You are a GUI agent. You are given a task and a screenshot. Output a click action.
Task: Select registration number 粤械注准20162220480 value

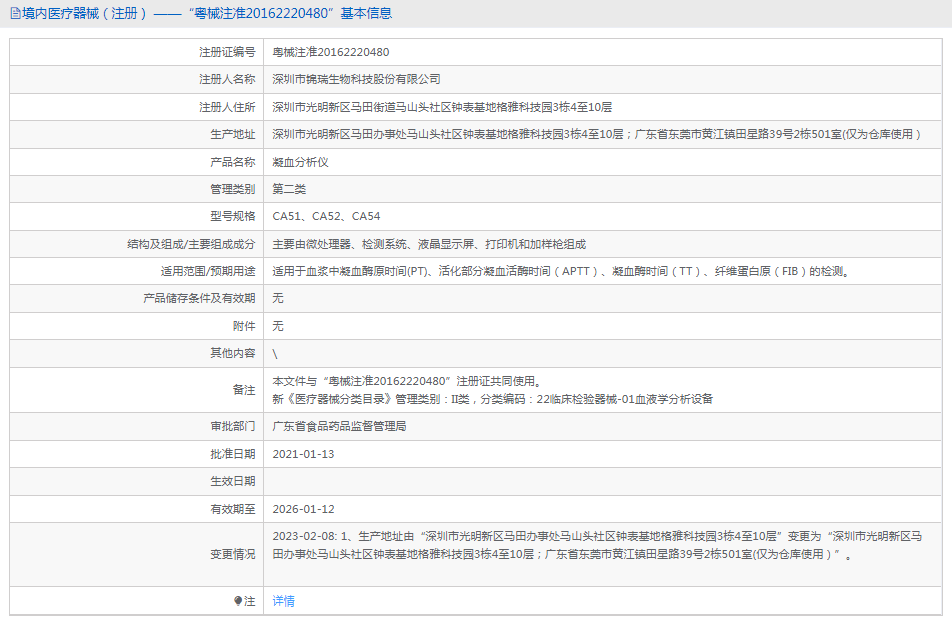(x=331, y=52)
